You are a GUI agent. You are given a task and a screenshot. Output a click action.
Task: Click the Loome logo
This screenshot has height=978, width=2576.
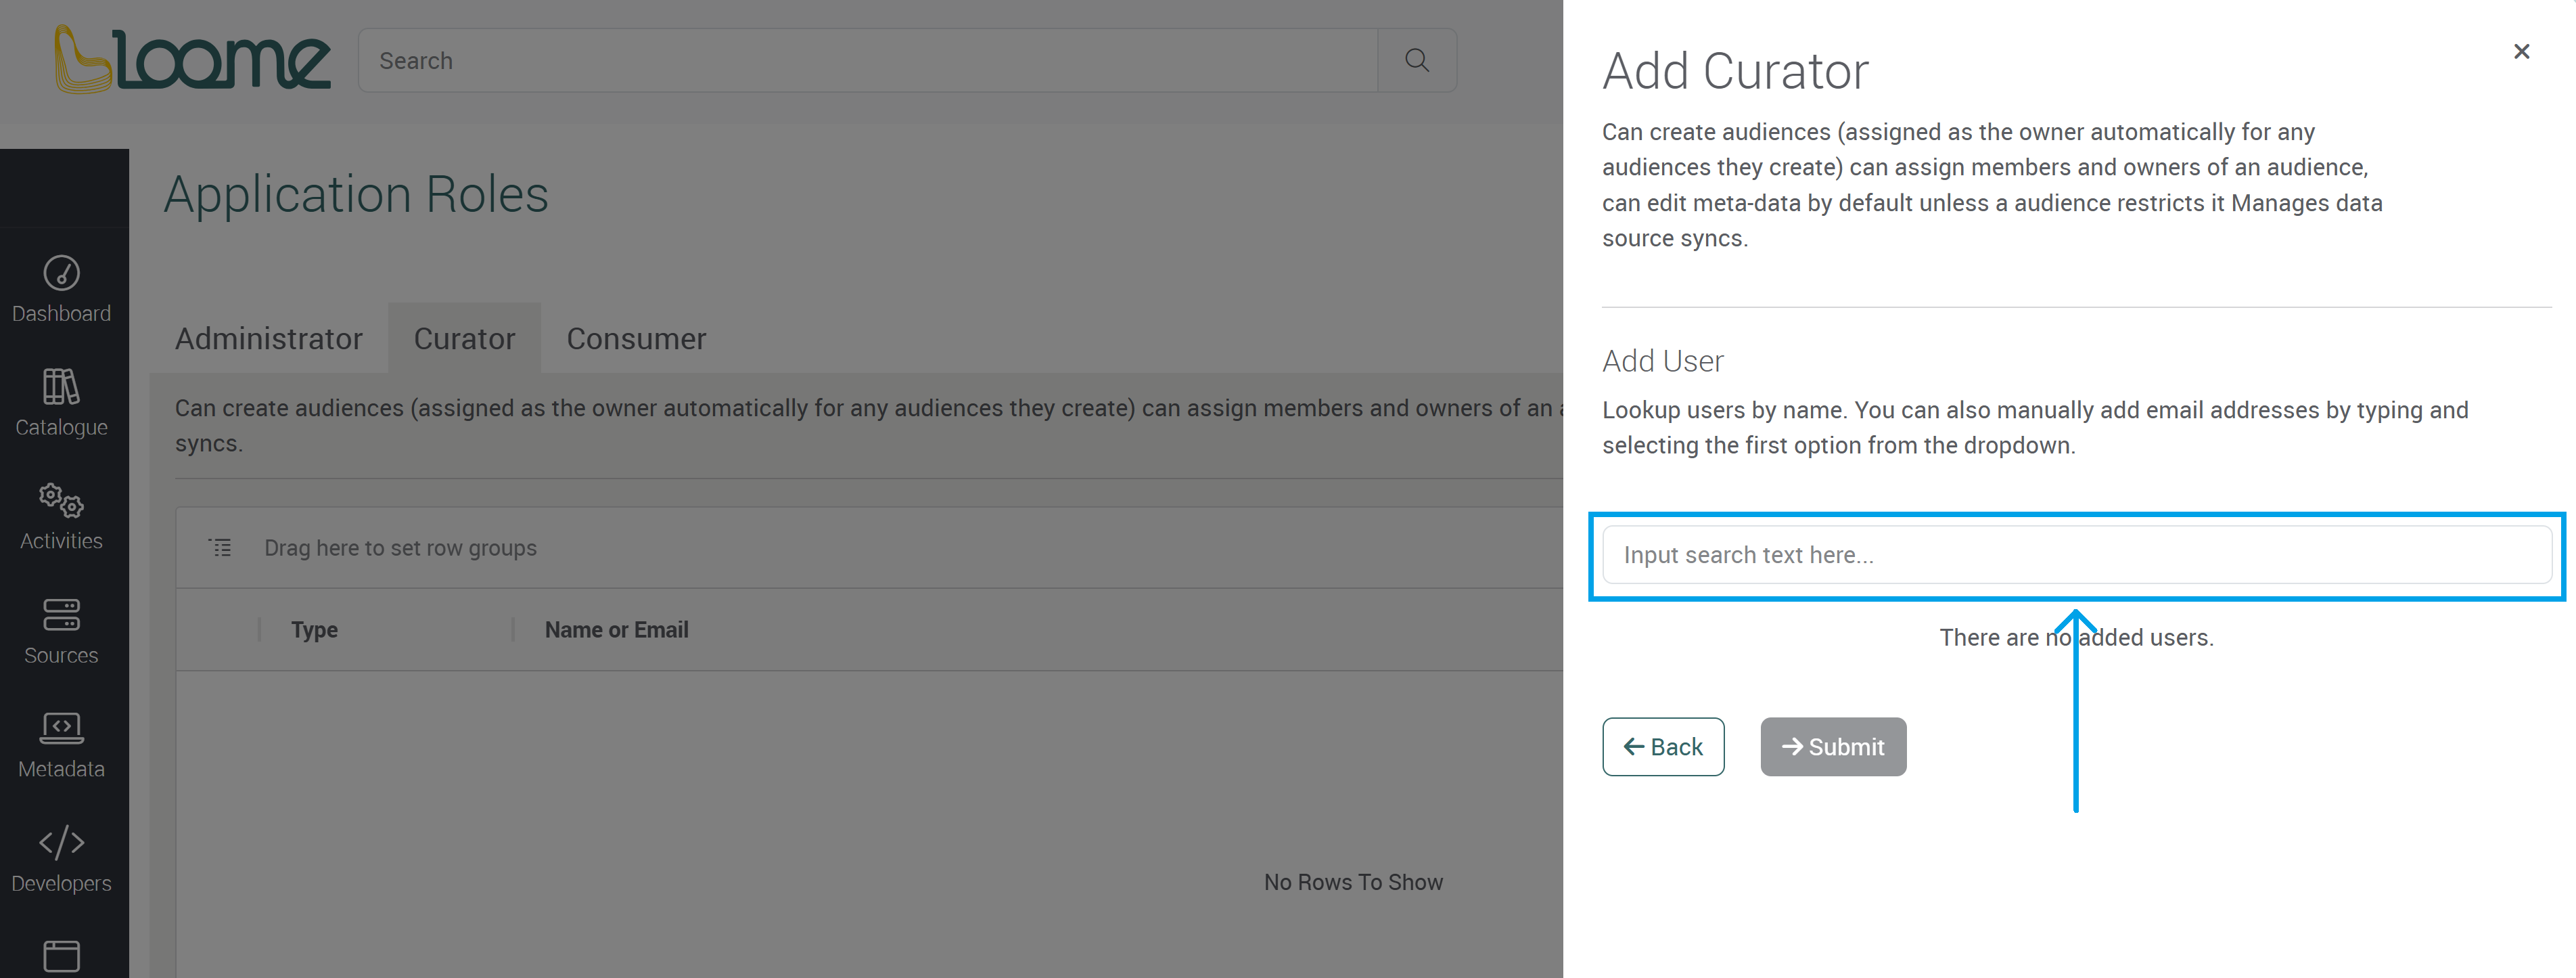point(191,59)
